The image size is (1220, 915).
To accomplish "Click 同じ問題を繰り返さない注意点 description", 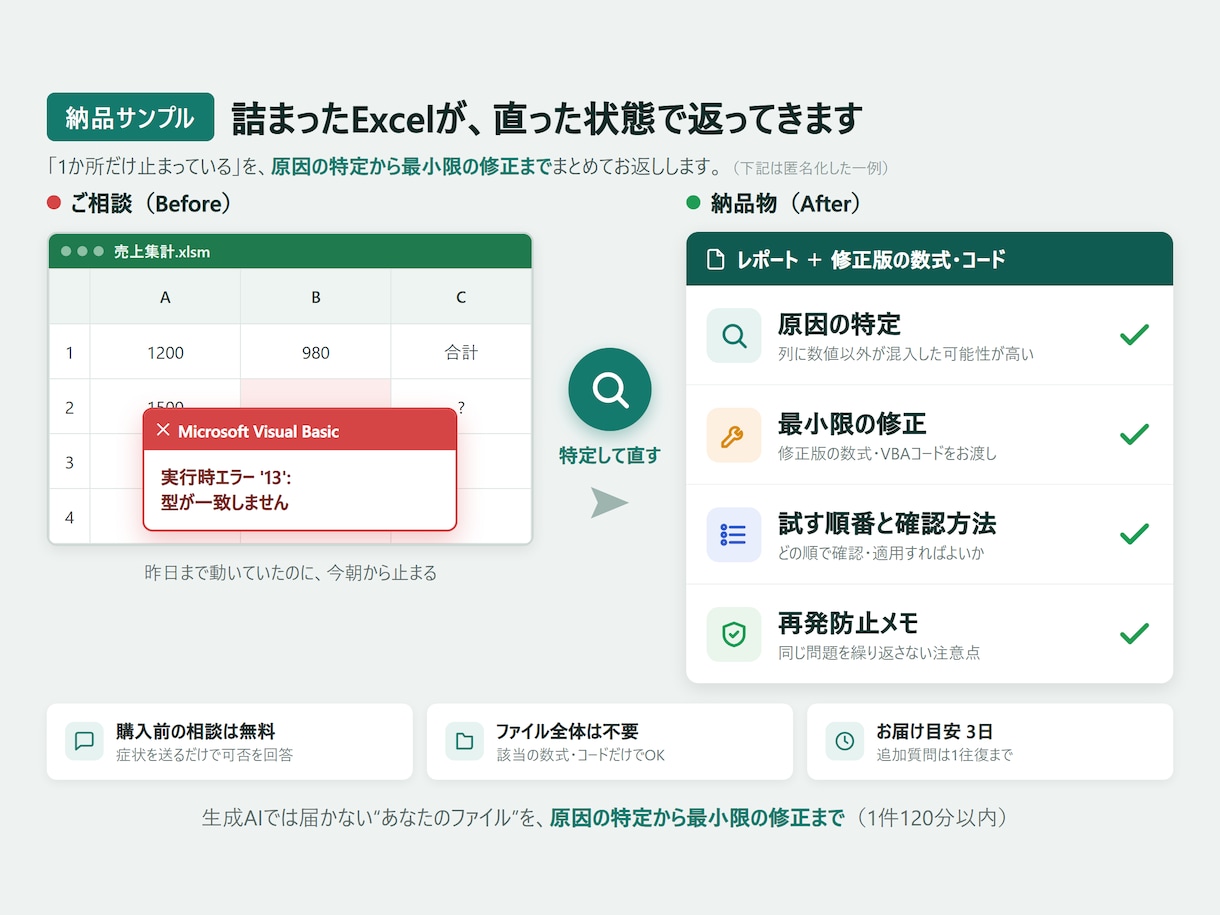I will (879, 653).
